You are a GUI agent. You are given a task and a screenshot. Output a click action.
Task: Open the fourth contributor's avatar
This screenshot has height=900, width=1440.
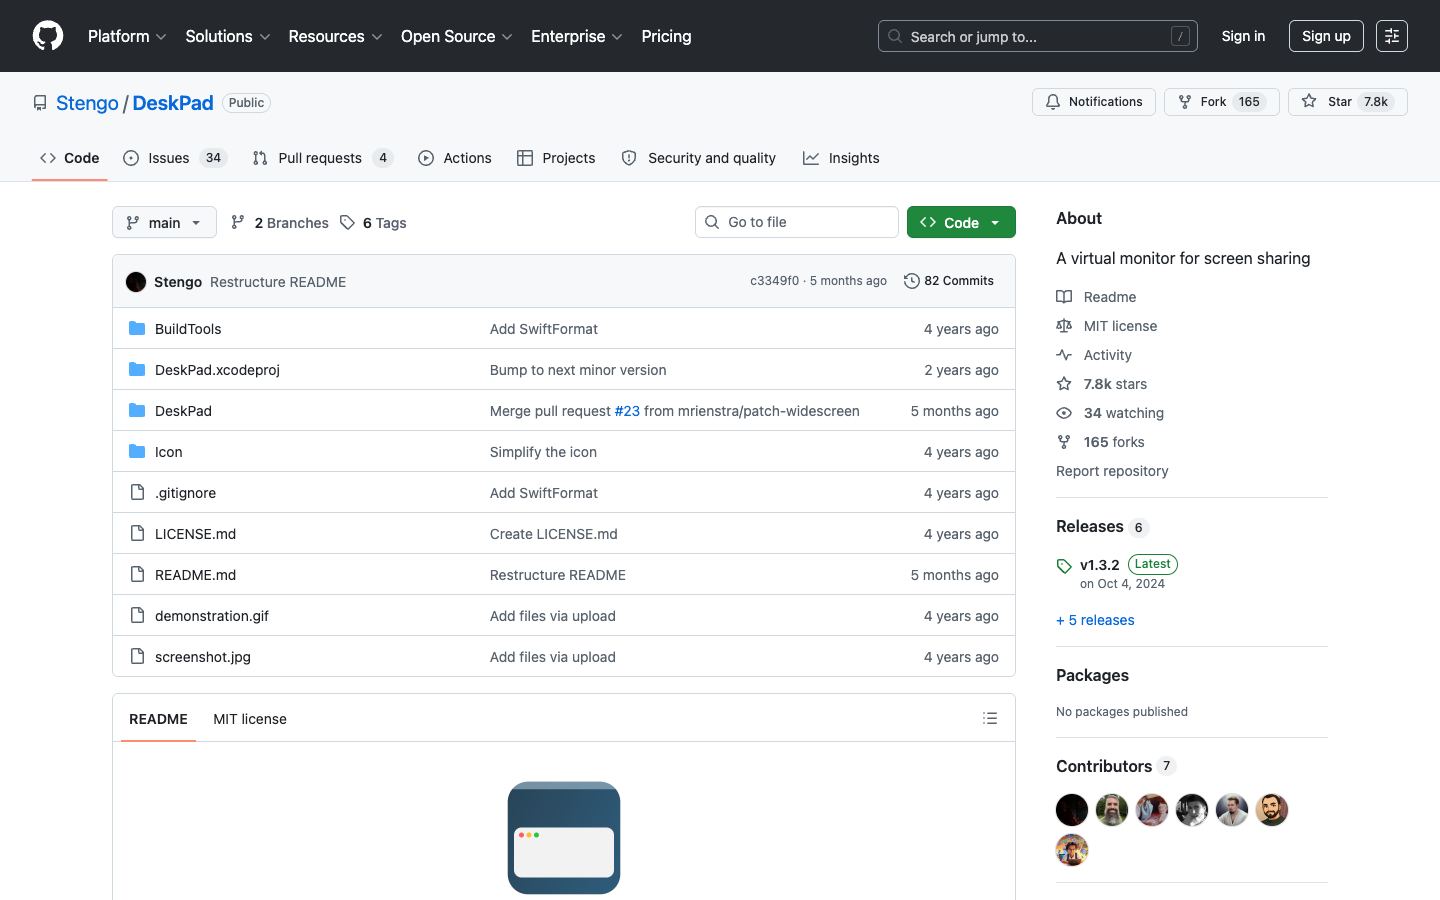click(1192, 810)
